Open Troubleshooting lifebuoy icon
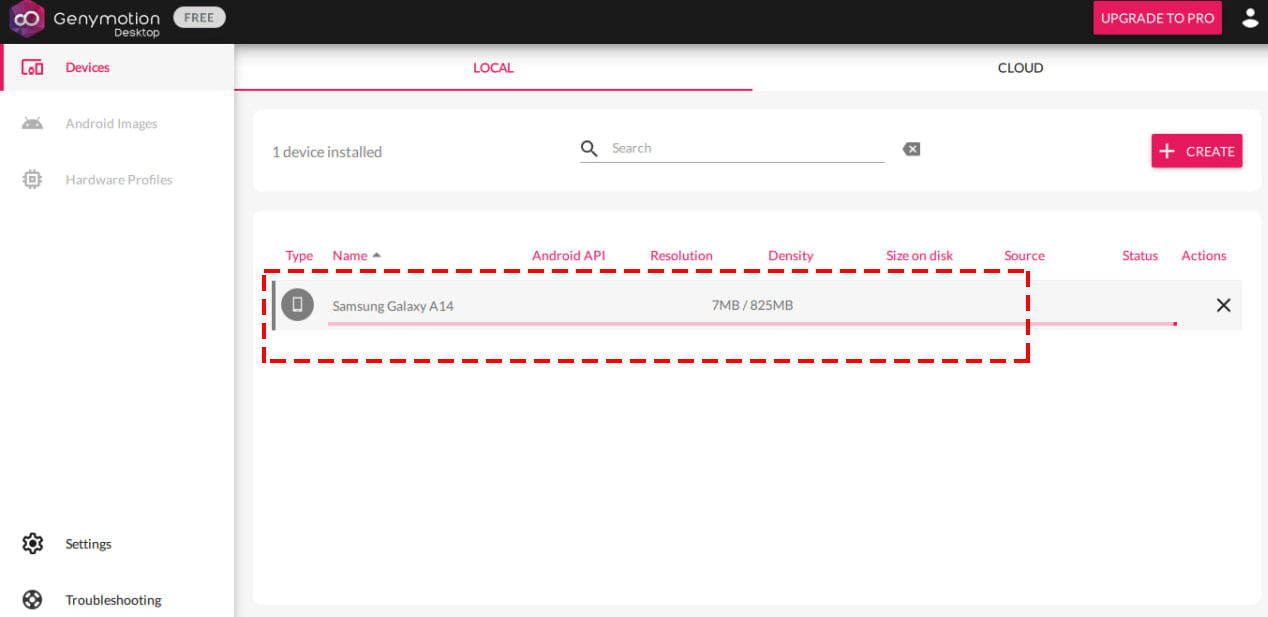Viewport: 1268px width, 617px height. [x=32, y=600]
